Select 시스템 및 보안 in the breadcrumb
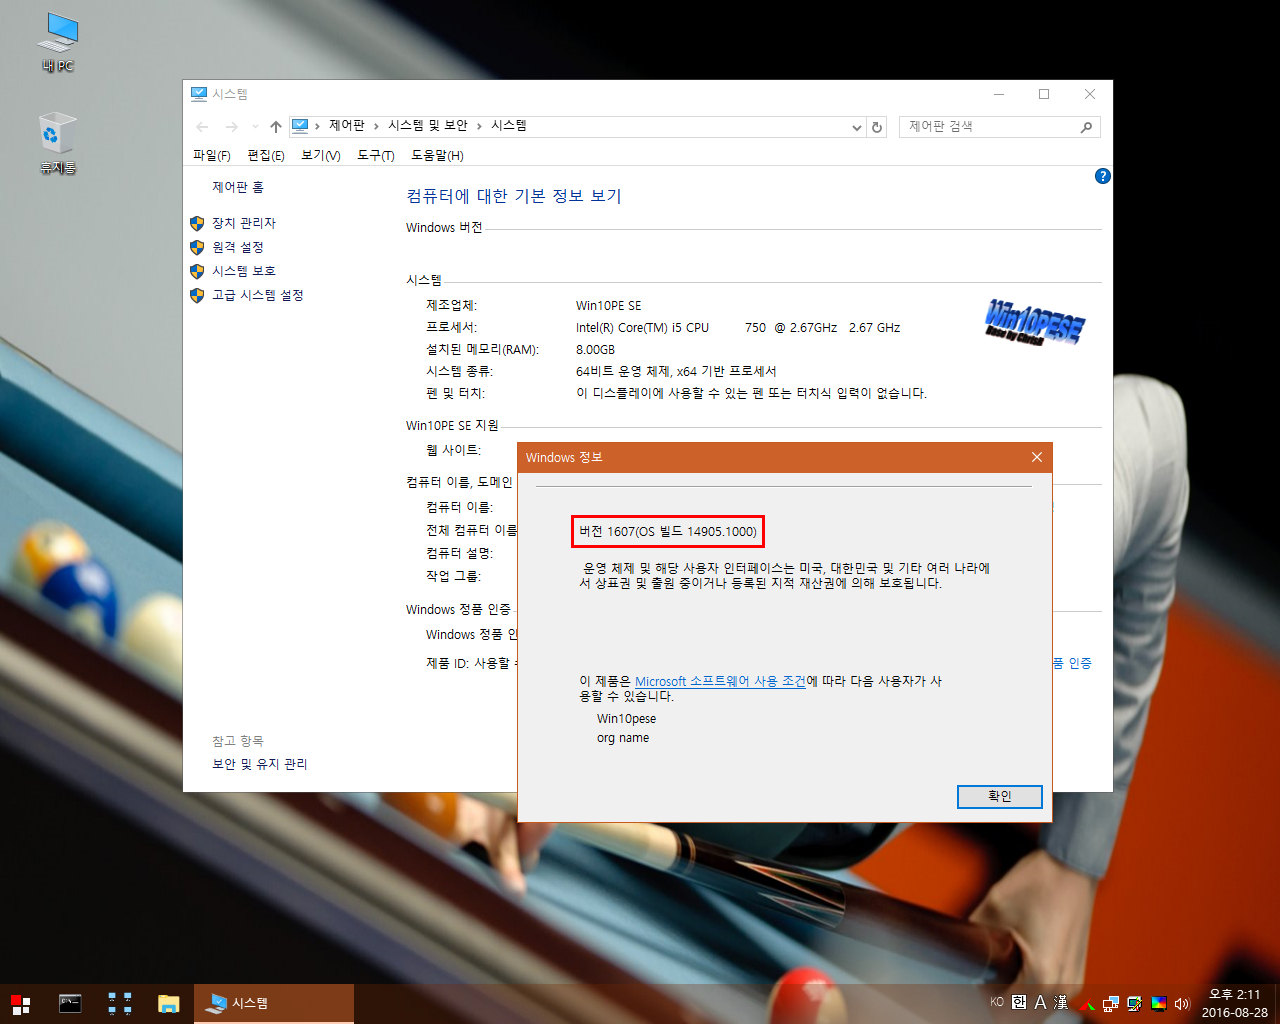The width and height of the screenshot is (1280, 1024). coord(428,126)
